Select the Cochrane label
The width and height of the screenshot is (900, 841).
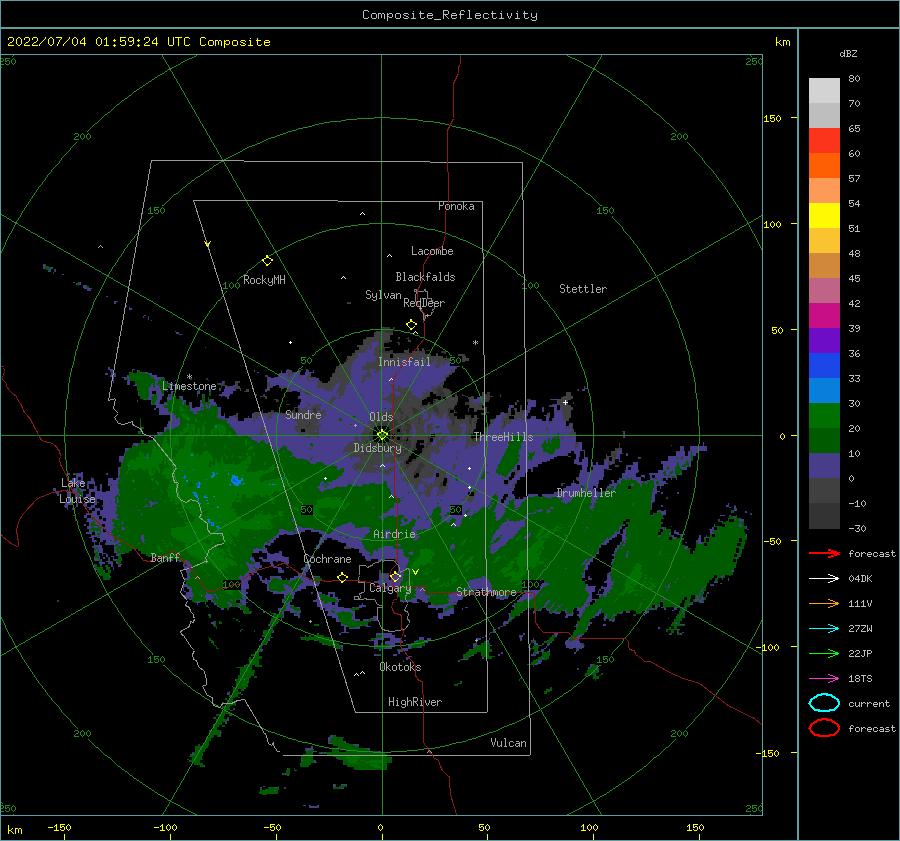(327, 559)
